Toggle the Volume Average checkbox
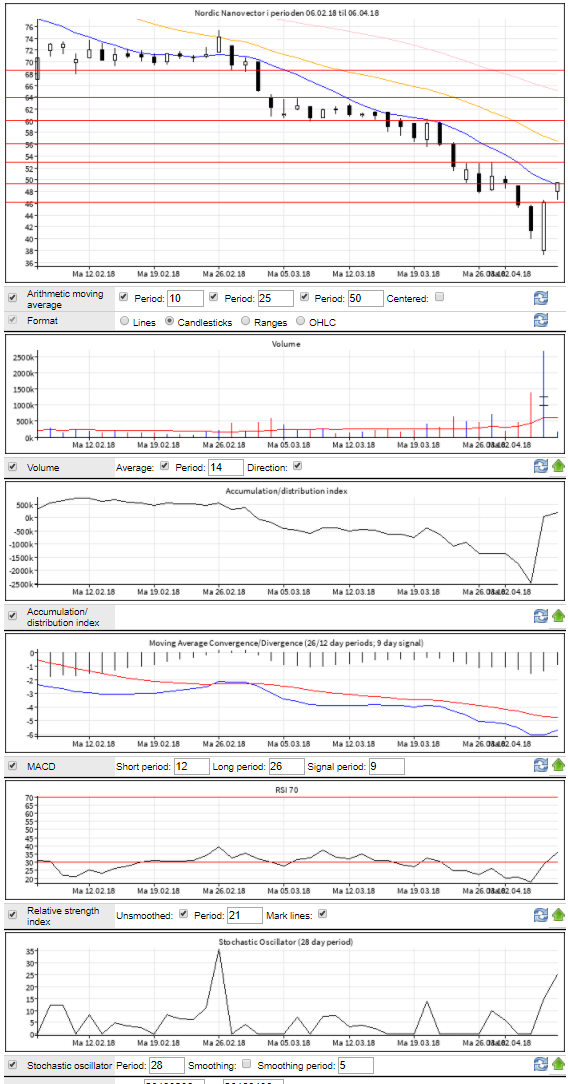This screenshot has height=1084, width=568. pyautogui.click(x=164, y=466)
